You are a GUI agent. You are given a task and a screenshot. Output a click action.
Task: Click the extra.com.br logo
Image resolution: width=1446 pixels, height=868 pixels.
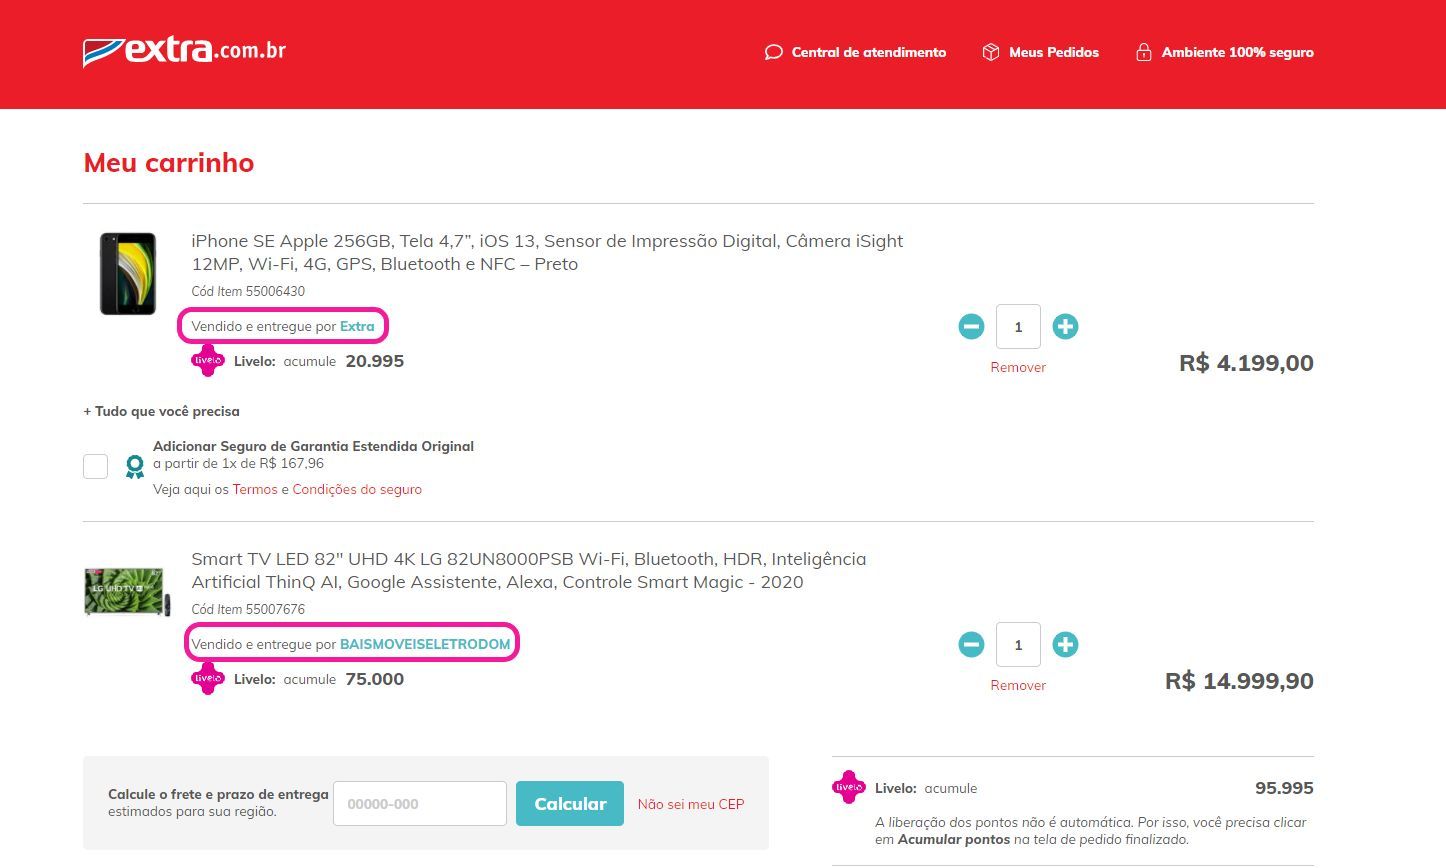184,51
